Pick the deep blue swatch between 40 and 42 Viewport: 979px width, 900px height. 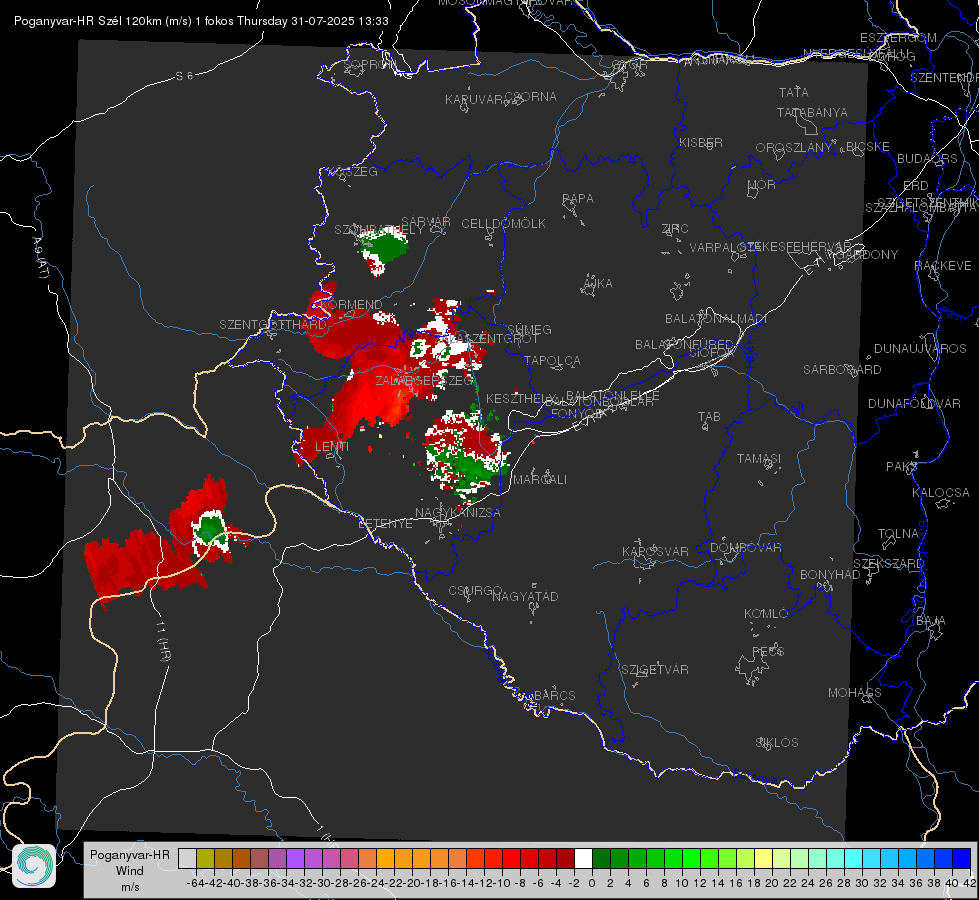point(962,858)
